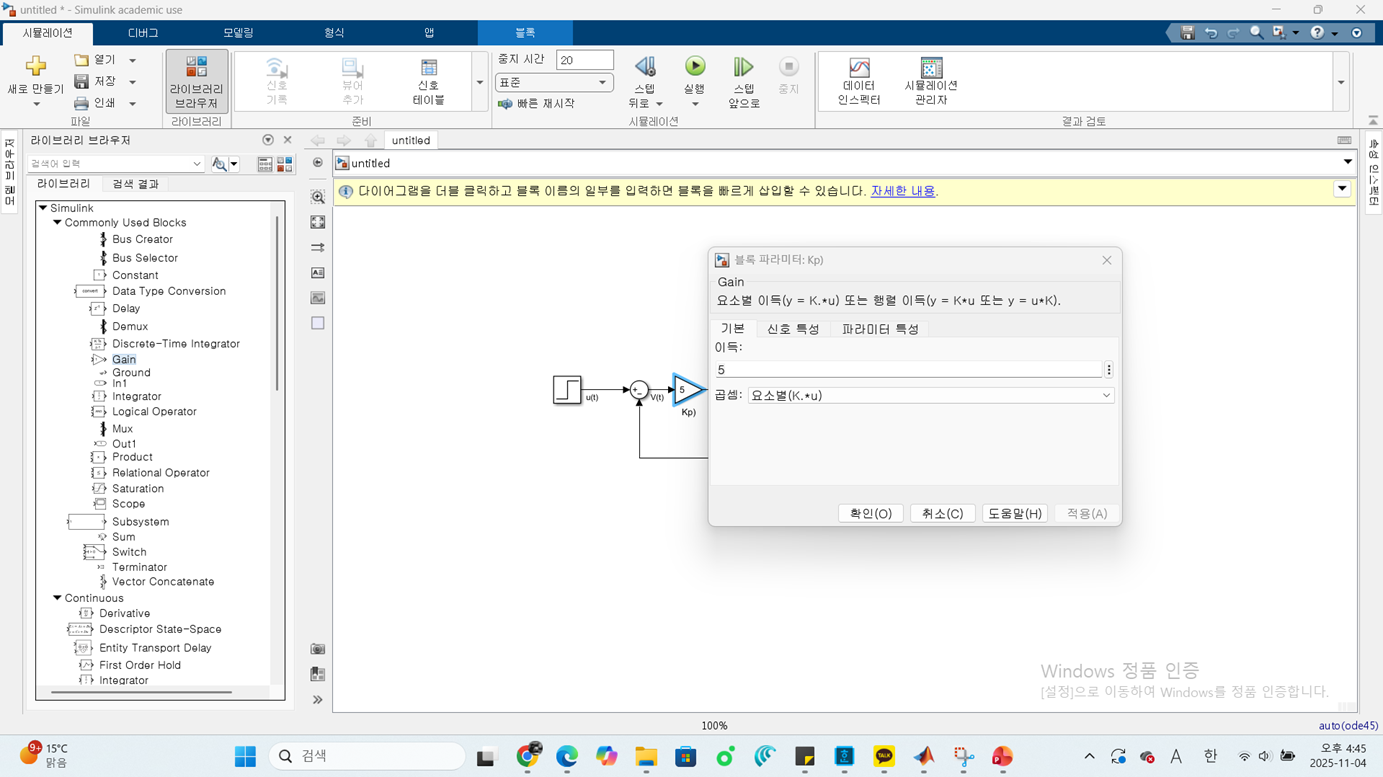Click the Step Forward (스텝 앞으로) icon

pos(743,67)
